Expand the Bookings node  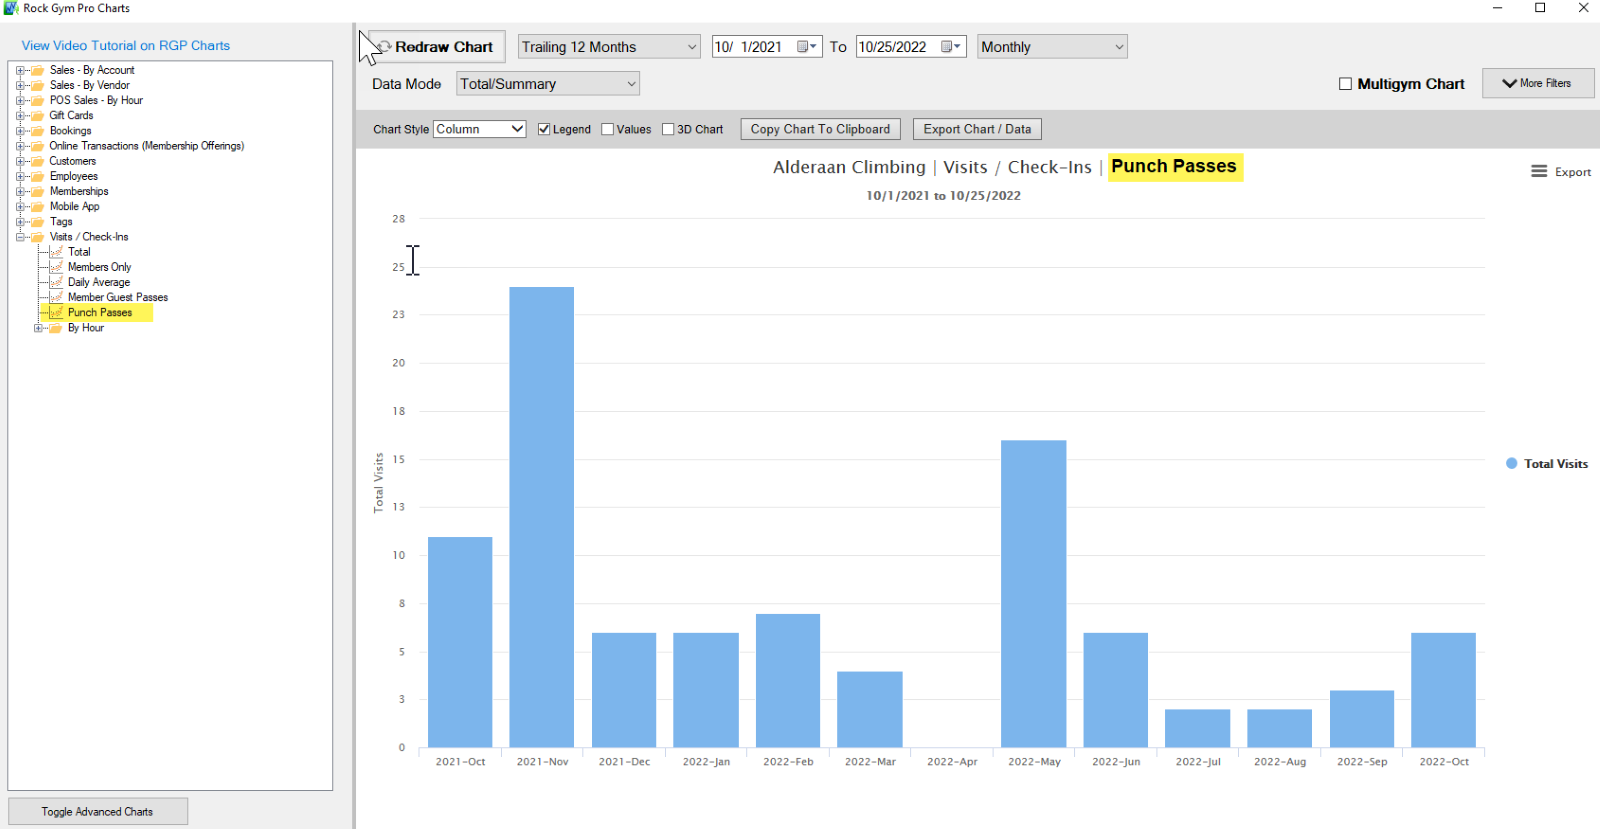[x=20, y=131]
